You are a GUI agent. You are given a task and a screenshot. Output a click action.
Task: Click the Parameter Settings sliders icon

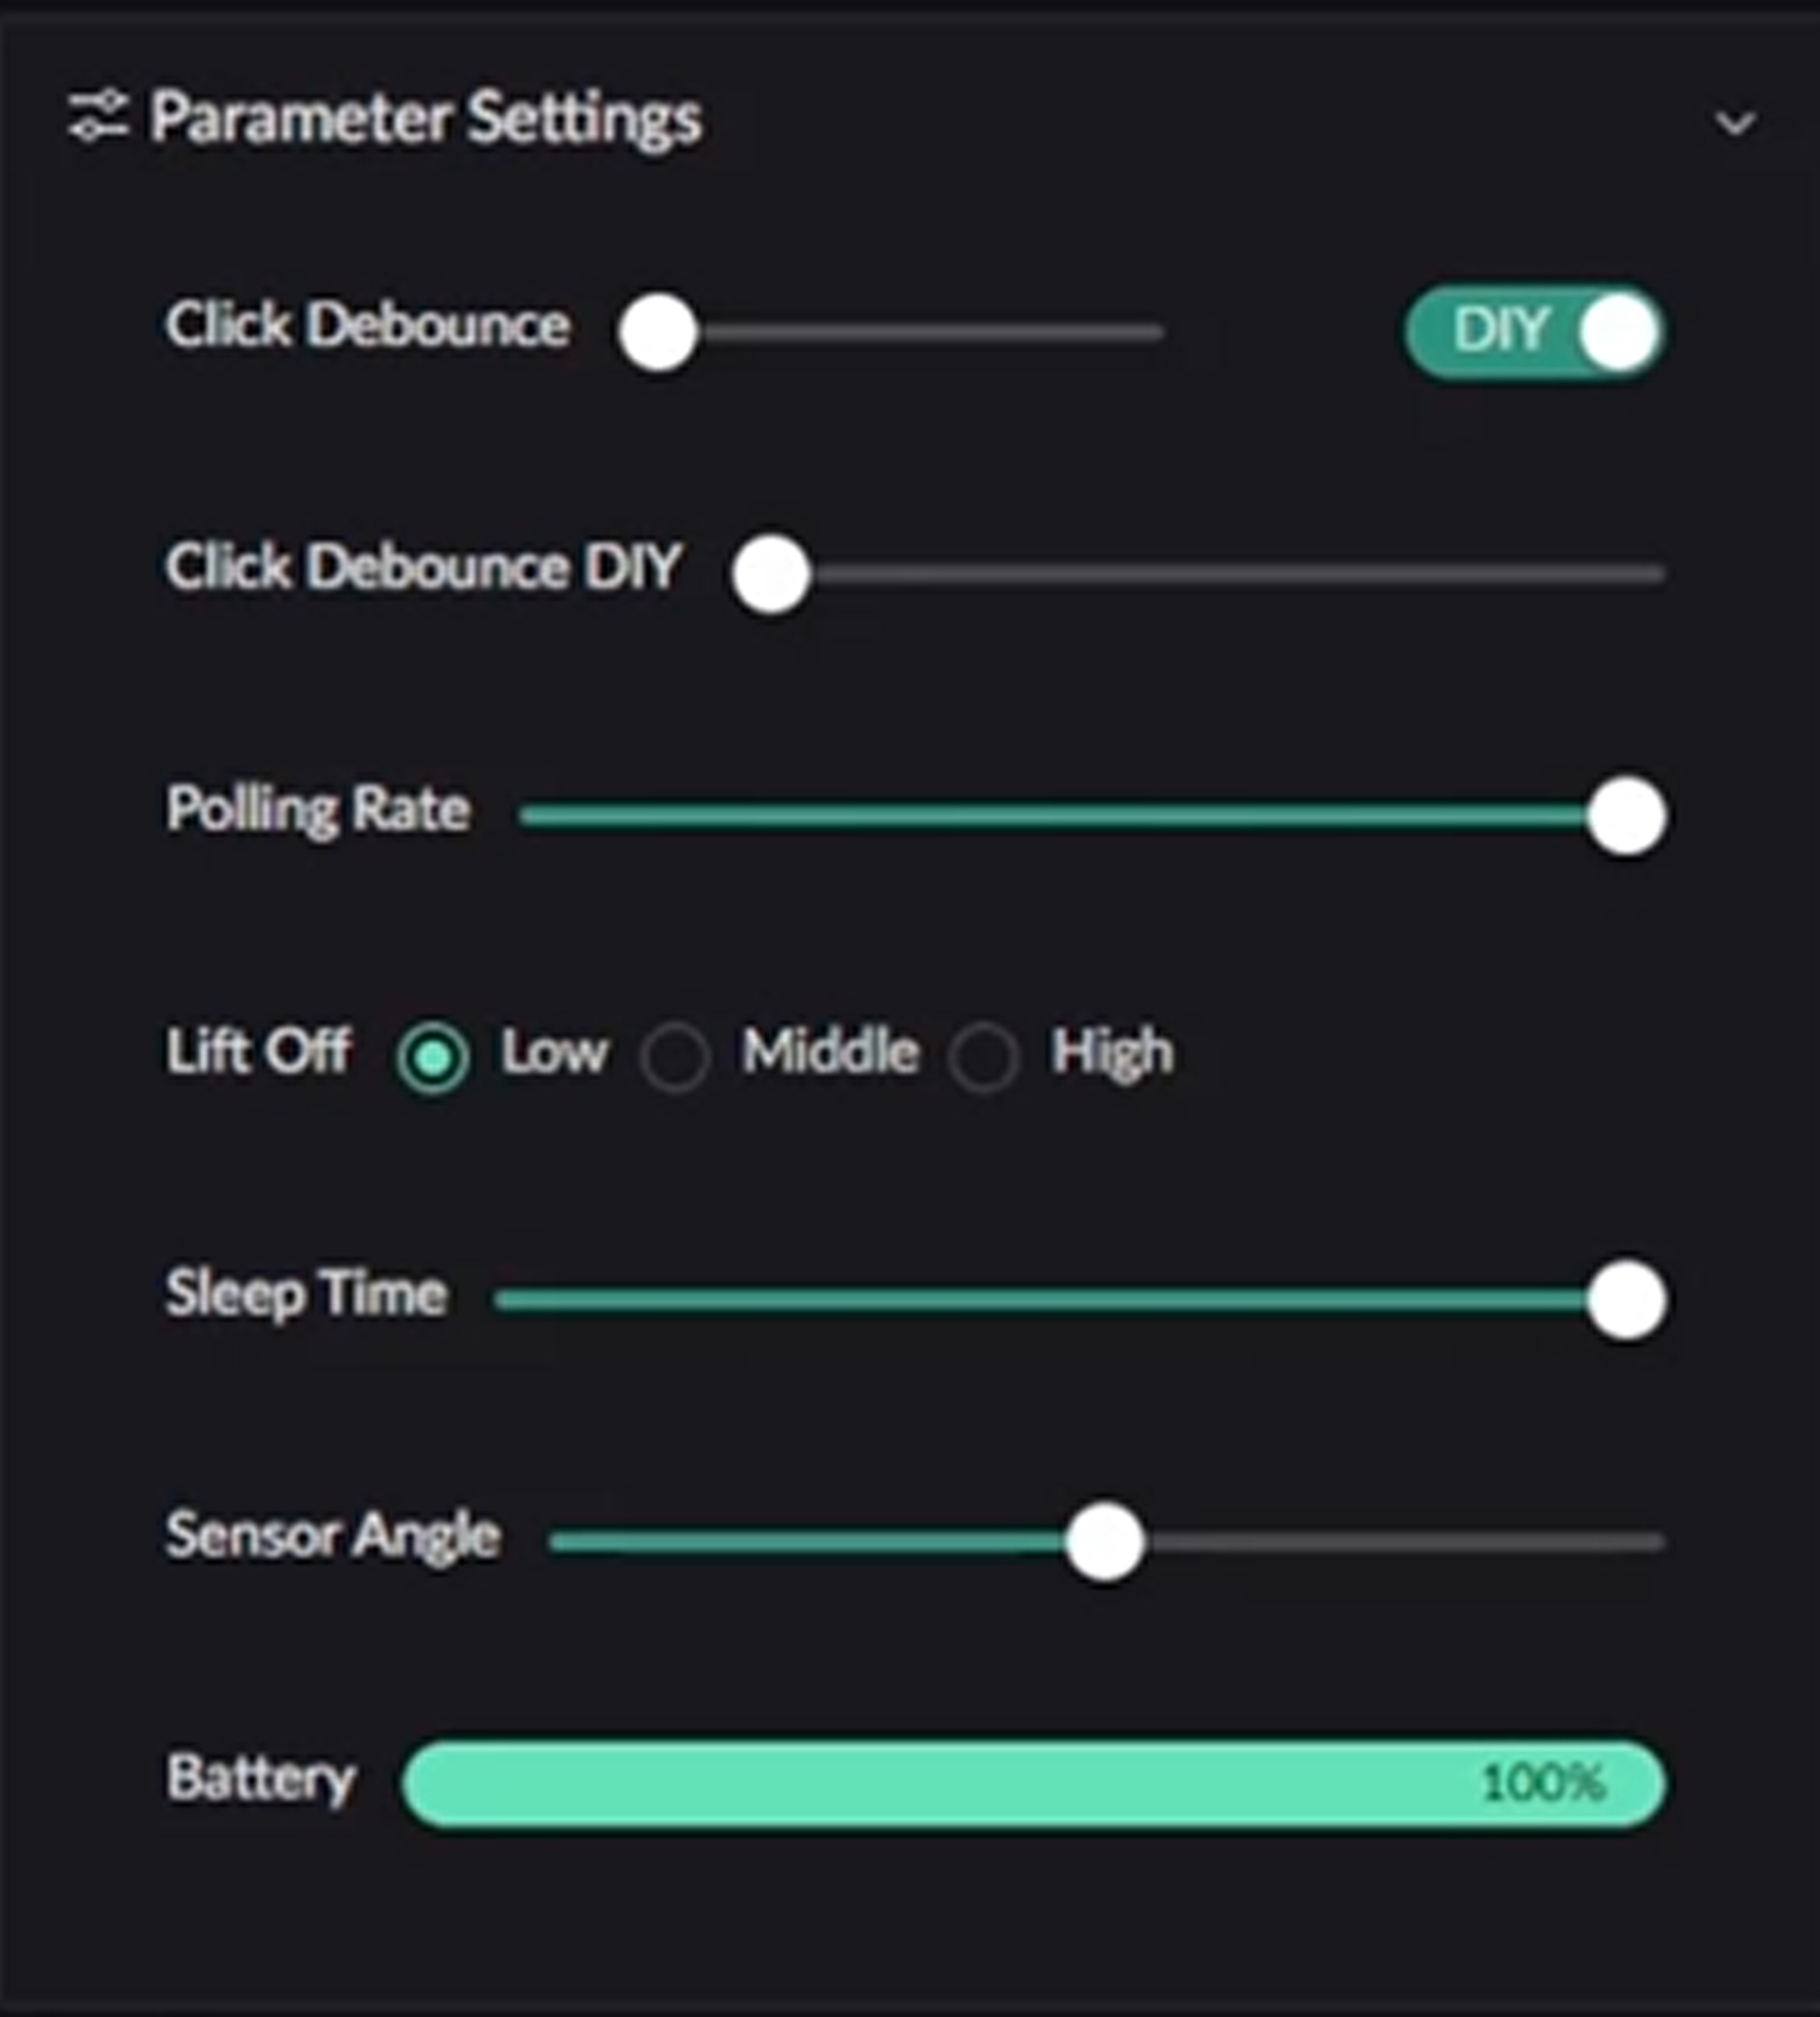tap(97, 116)
